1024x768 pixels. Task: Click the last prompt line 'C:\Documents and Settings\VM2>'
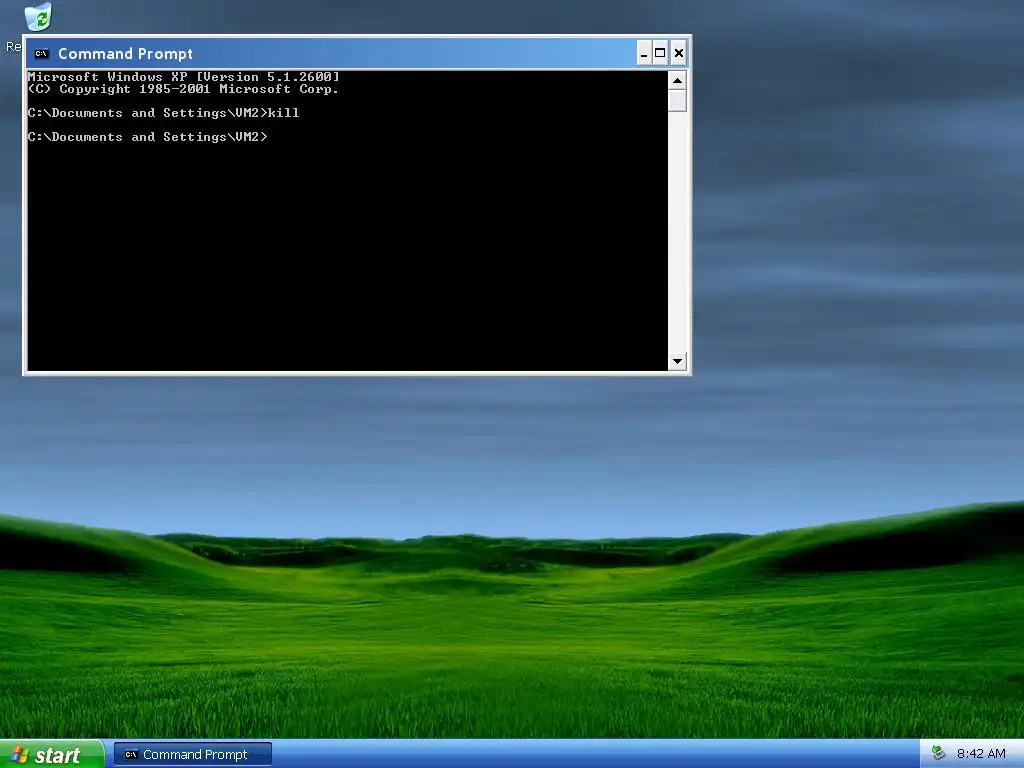148,137
